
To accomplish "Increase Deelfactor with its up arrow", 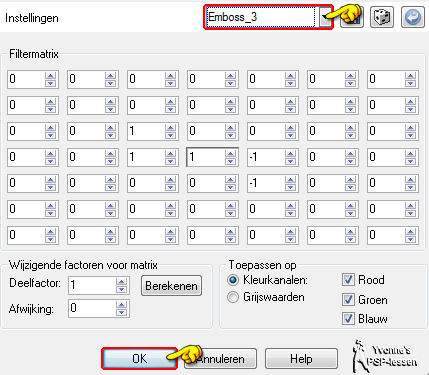I will pyautogui.click(x=121, y=282).
